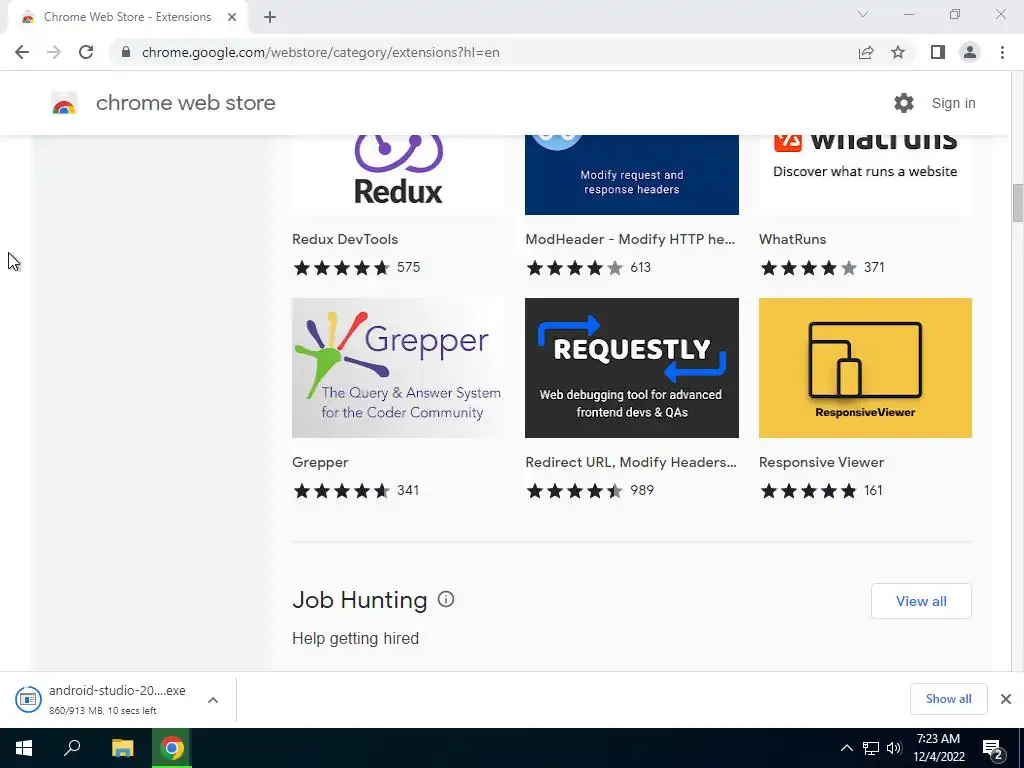Click the ModHeader 613 rating
Viewport: 1024px width, 768px height.
[x=588, y=267]
